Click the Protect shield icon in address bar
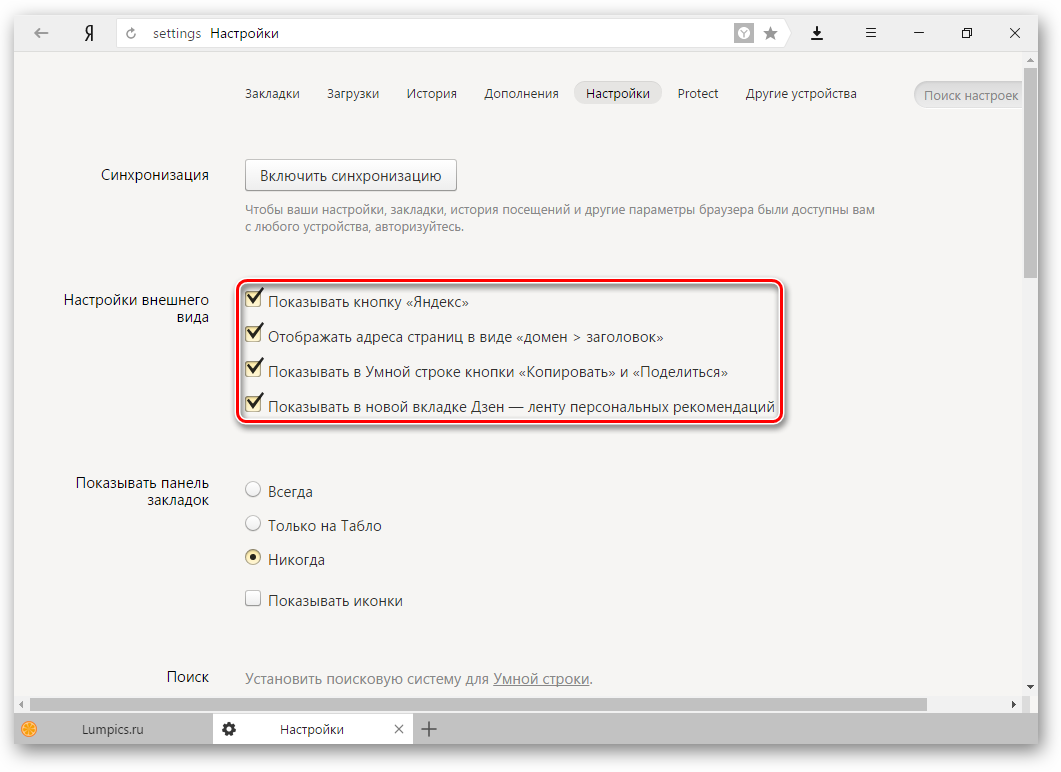Image resolution: width=1061 pixels, height=772 pixels. point(744,34)
